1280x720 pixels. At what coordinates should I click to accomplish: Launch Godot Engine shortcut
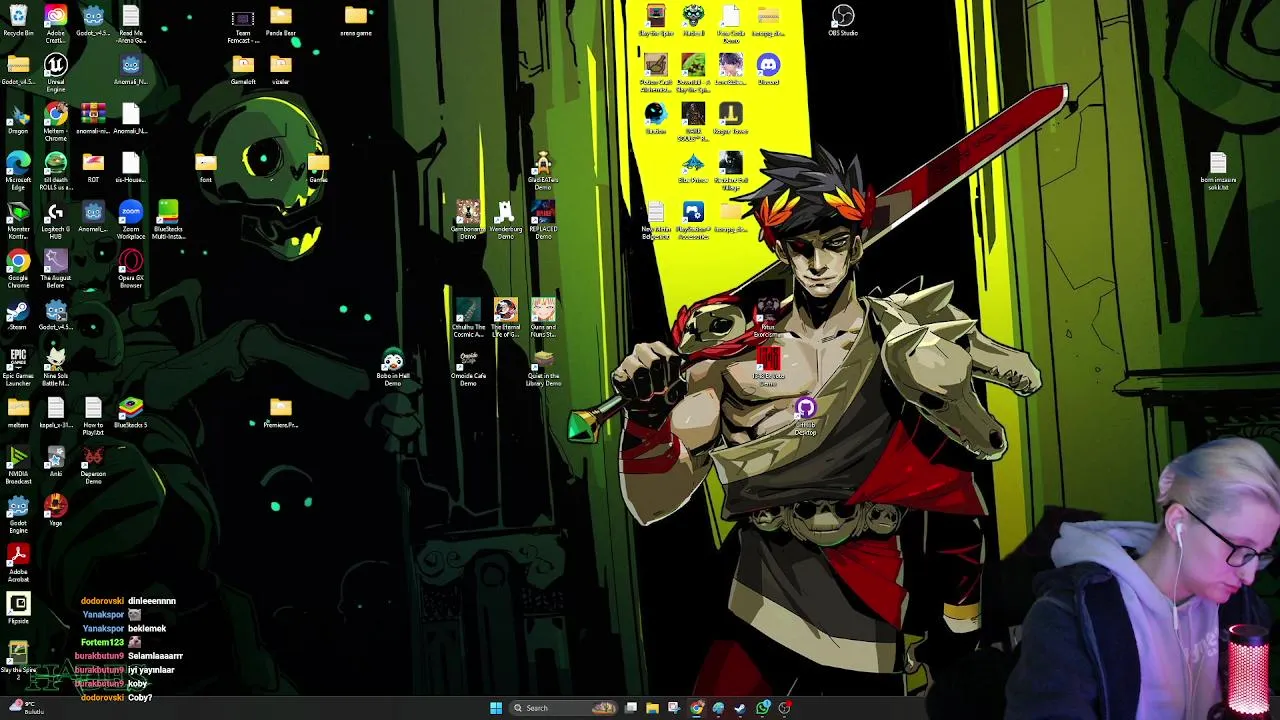click(18, 513)
